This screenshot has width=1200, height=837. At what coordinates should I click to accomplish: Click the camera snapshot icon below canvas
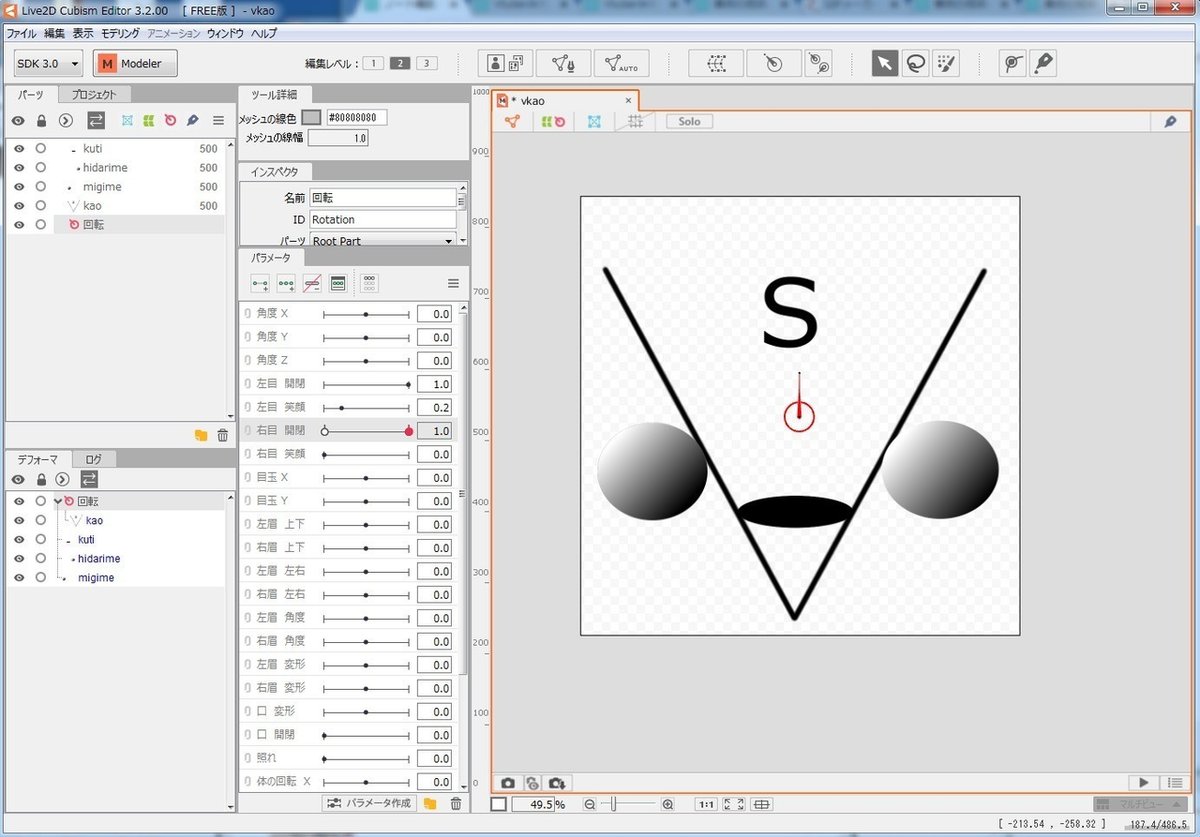pos(508,783)
